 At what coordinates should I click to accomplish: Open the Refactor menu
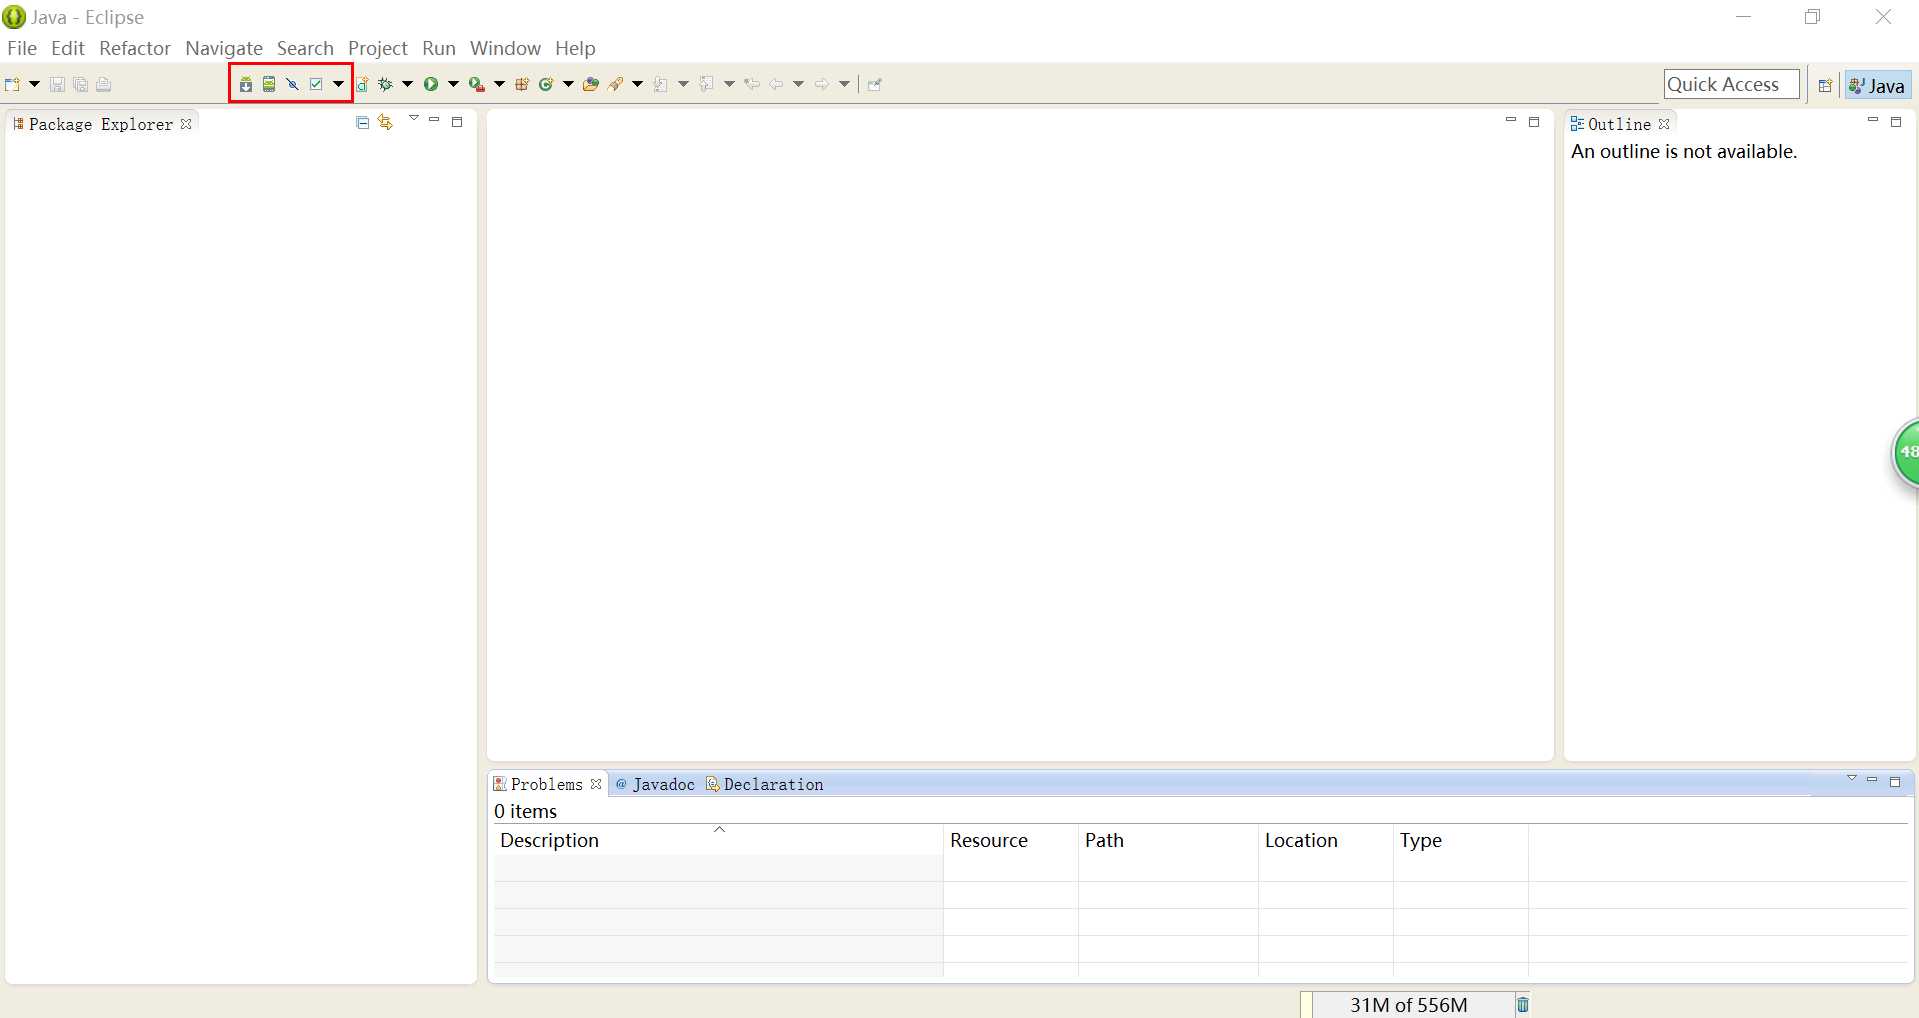135,48
